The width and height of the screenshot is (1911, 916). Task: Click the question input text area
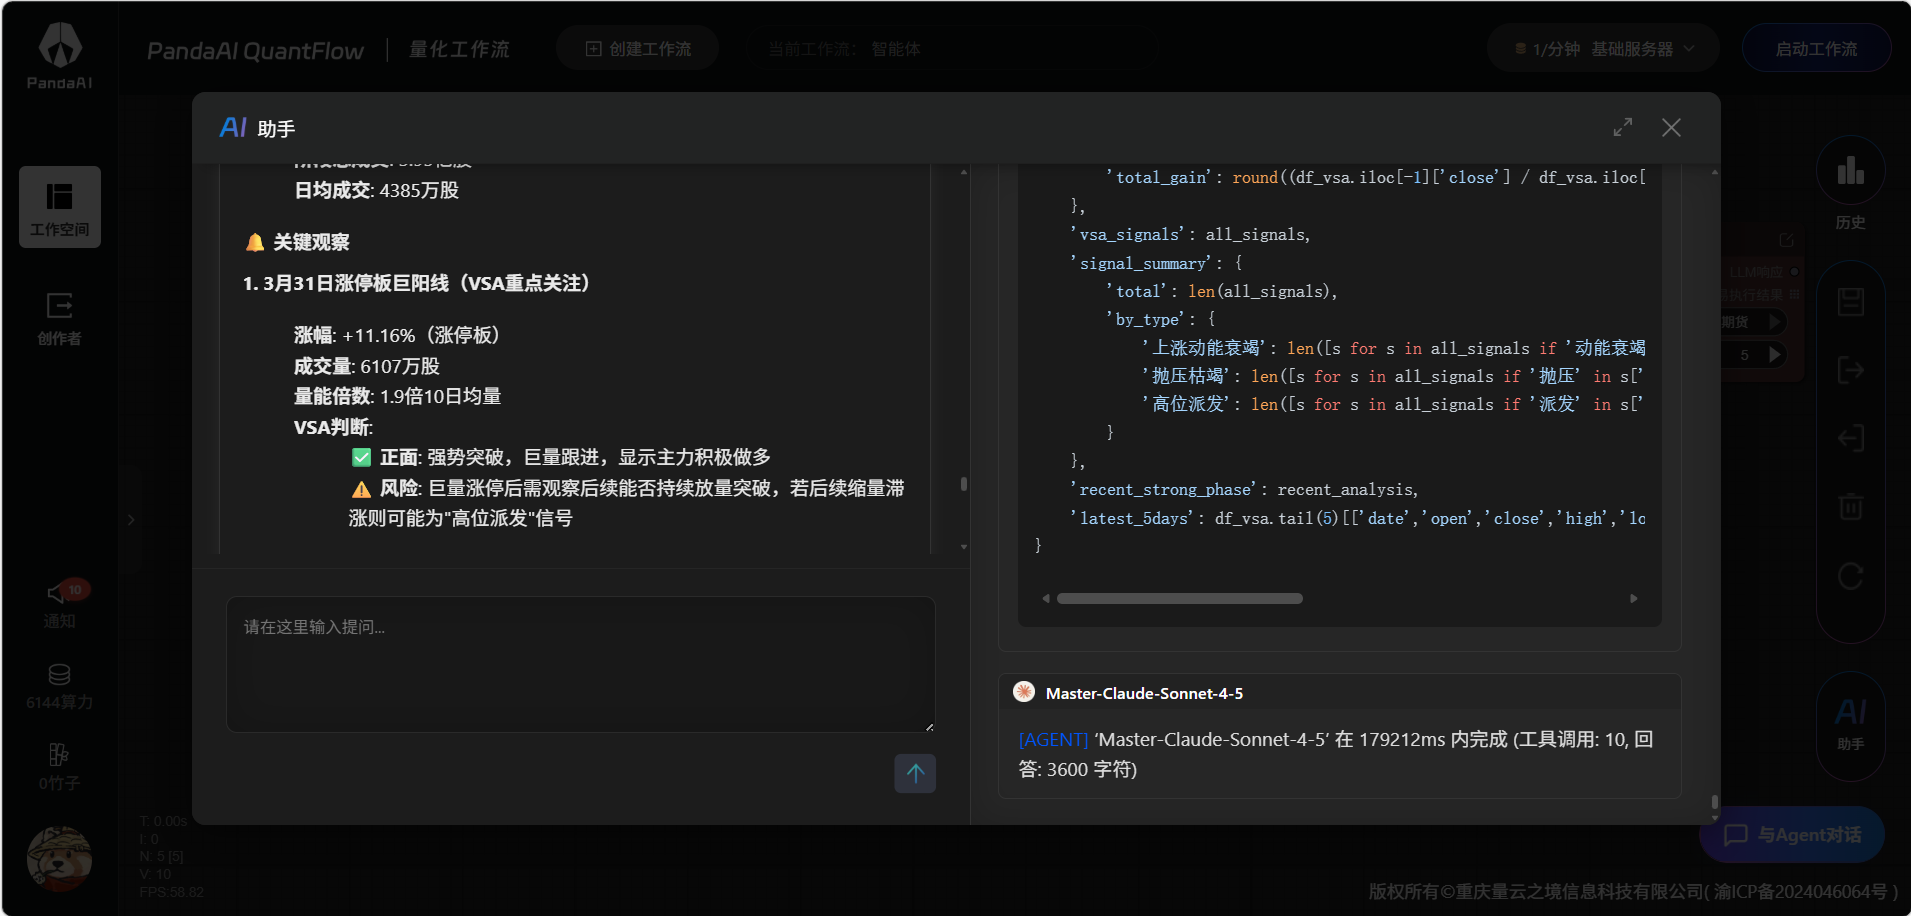(580, 664)
